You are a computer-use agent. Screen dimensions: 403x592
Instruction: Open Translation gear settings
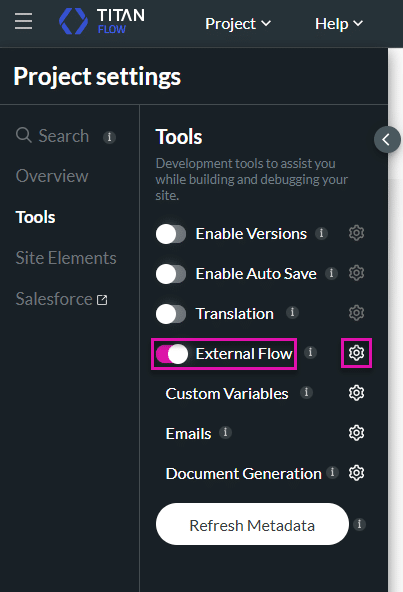coord(356,313)
